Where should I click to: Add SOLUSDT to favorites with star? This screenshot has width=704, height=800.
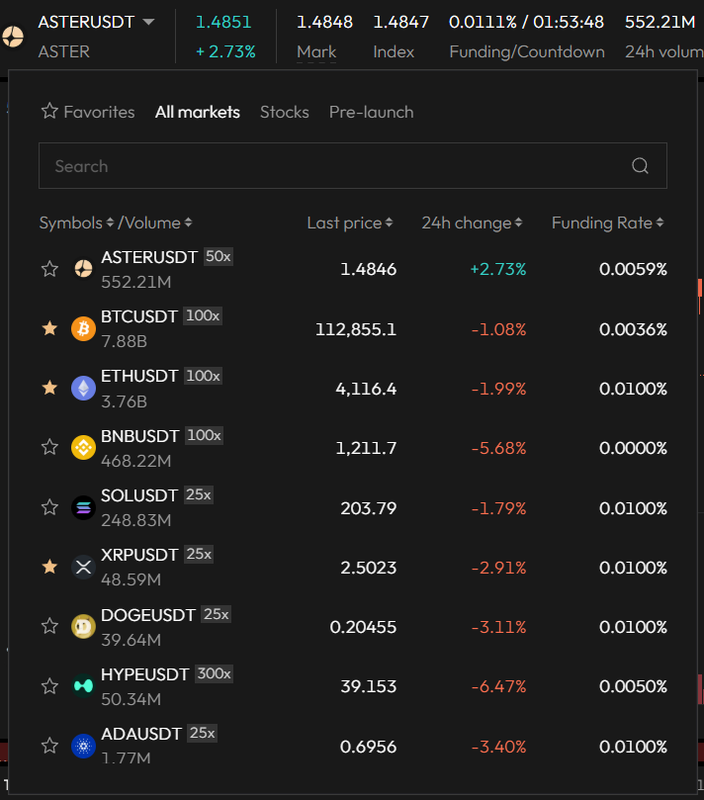pyautogui.click(x=49, y=507)
